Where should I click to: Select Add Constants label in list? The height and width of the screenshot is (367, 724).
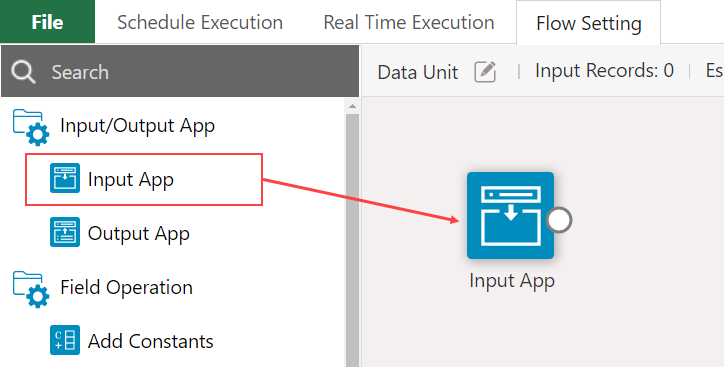click(x=151, y=341)
